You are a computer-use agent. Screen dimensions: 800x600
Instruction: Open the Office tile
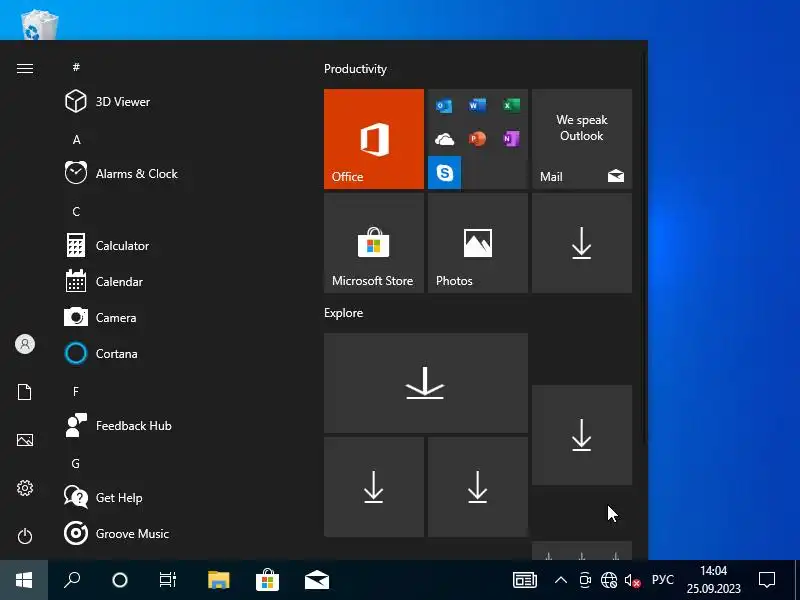373,139
